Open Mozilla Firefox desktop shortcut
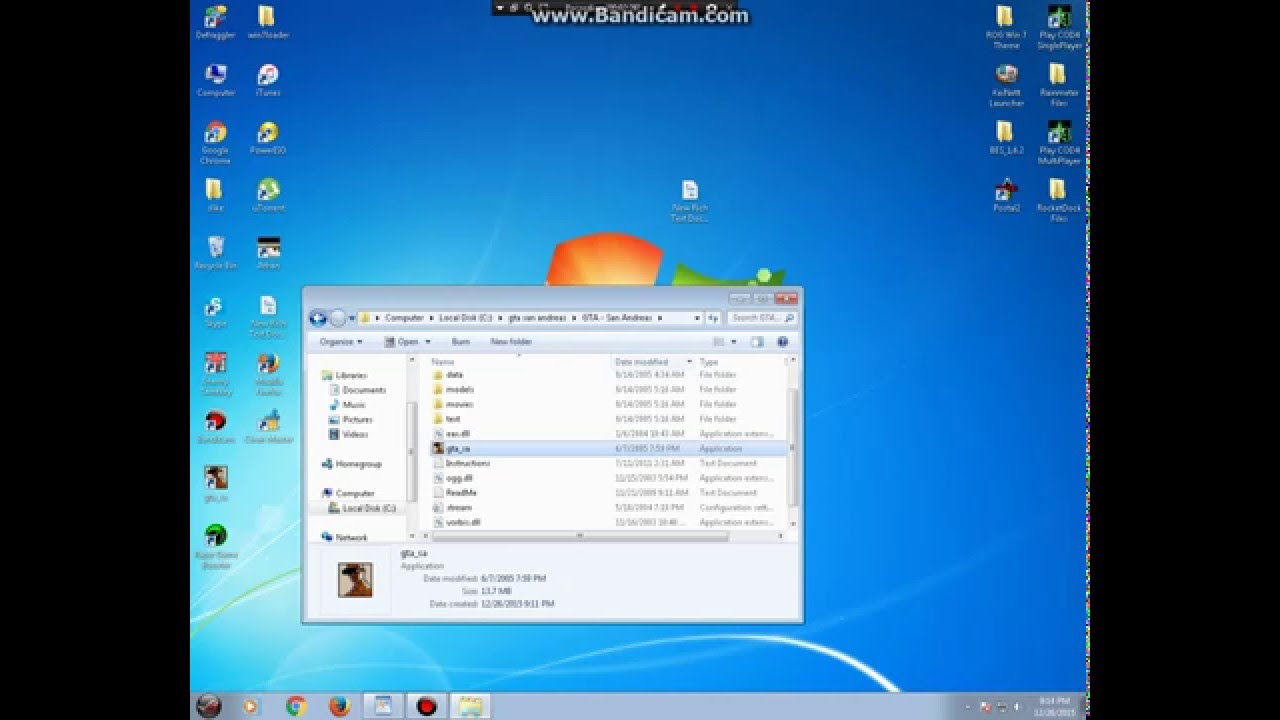This screenshot has height=720, width=1280. 268,374
